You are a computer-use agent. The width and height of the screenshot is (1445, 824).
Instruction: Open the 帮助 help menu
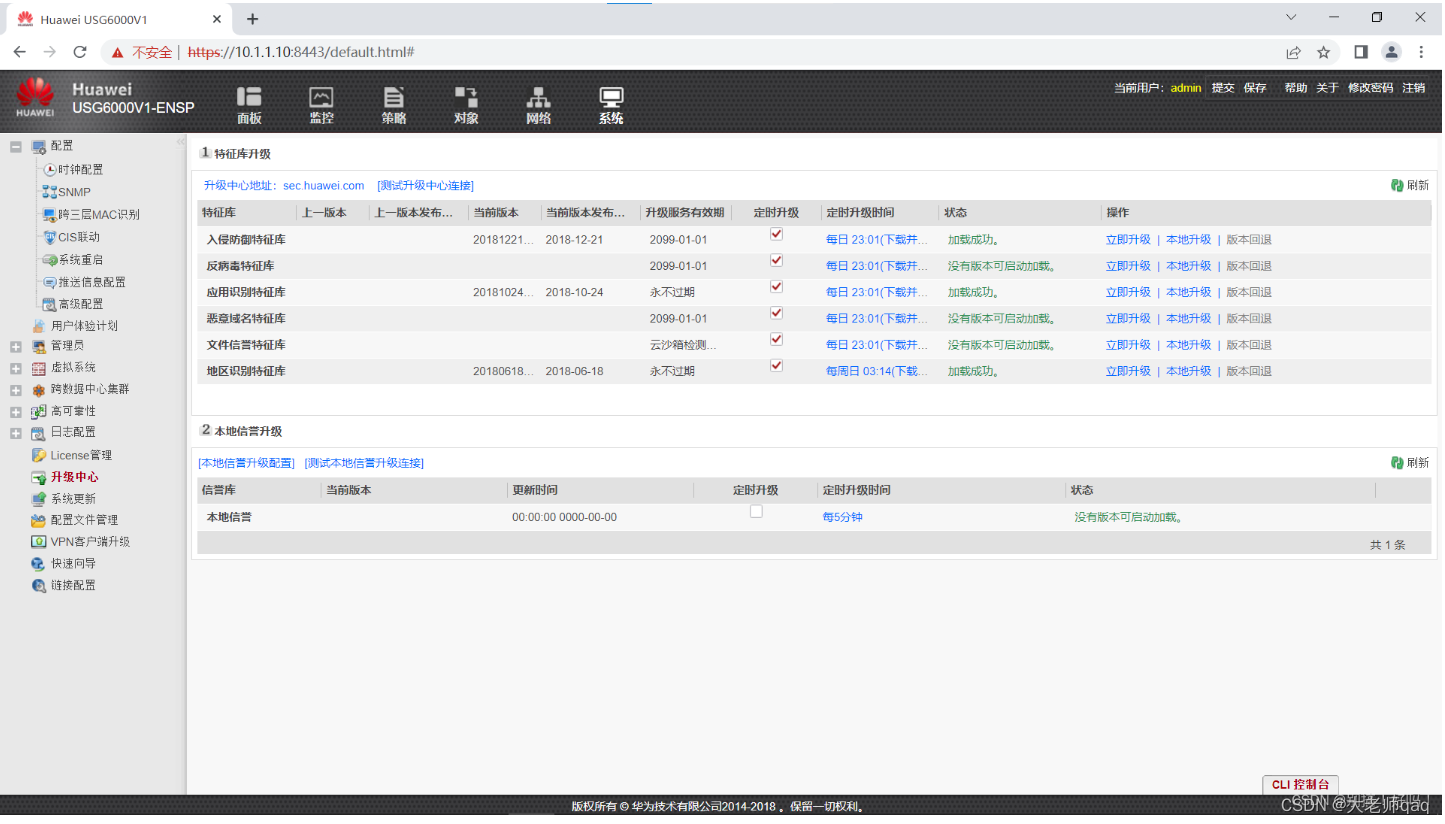point(1296,88)
